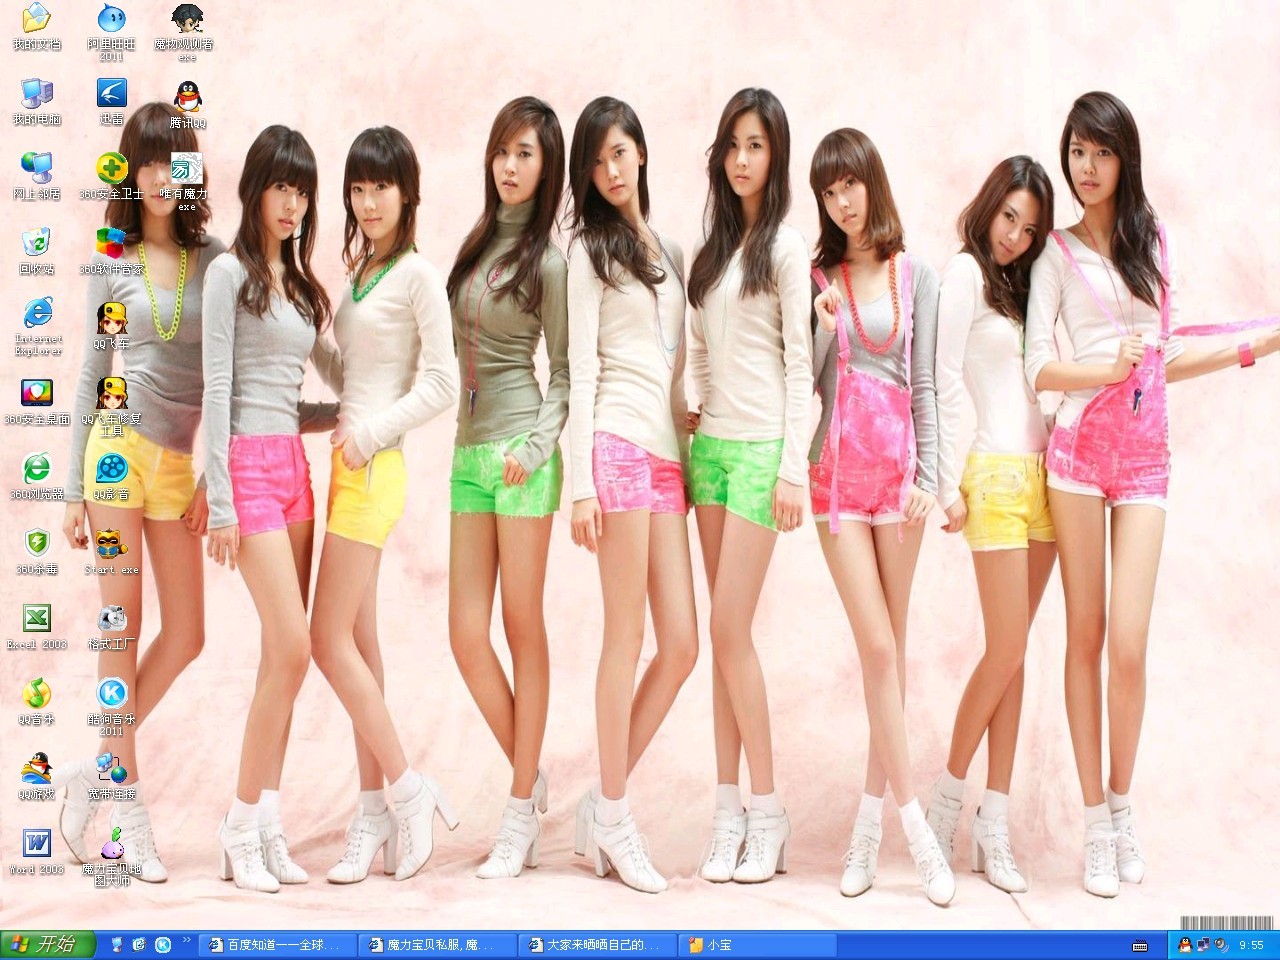
Task: Click the QQ penguin tray icon
Action: point(1185,945)
